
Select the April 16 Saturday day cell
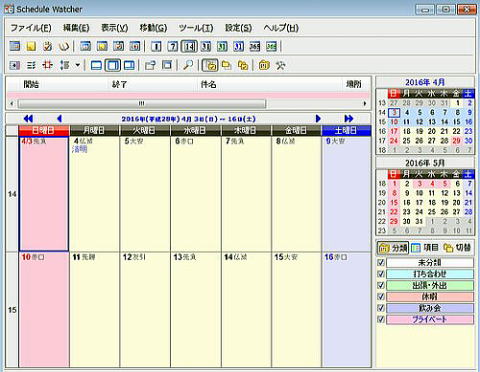347,310
